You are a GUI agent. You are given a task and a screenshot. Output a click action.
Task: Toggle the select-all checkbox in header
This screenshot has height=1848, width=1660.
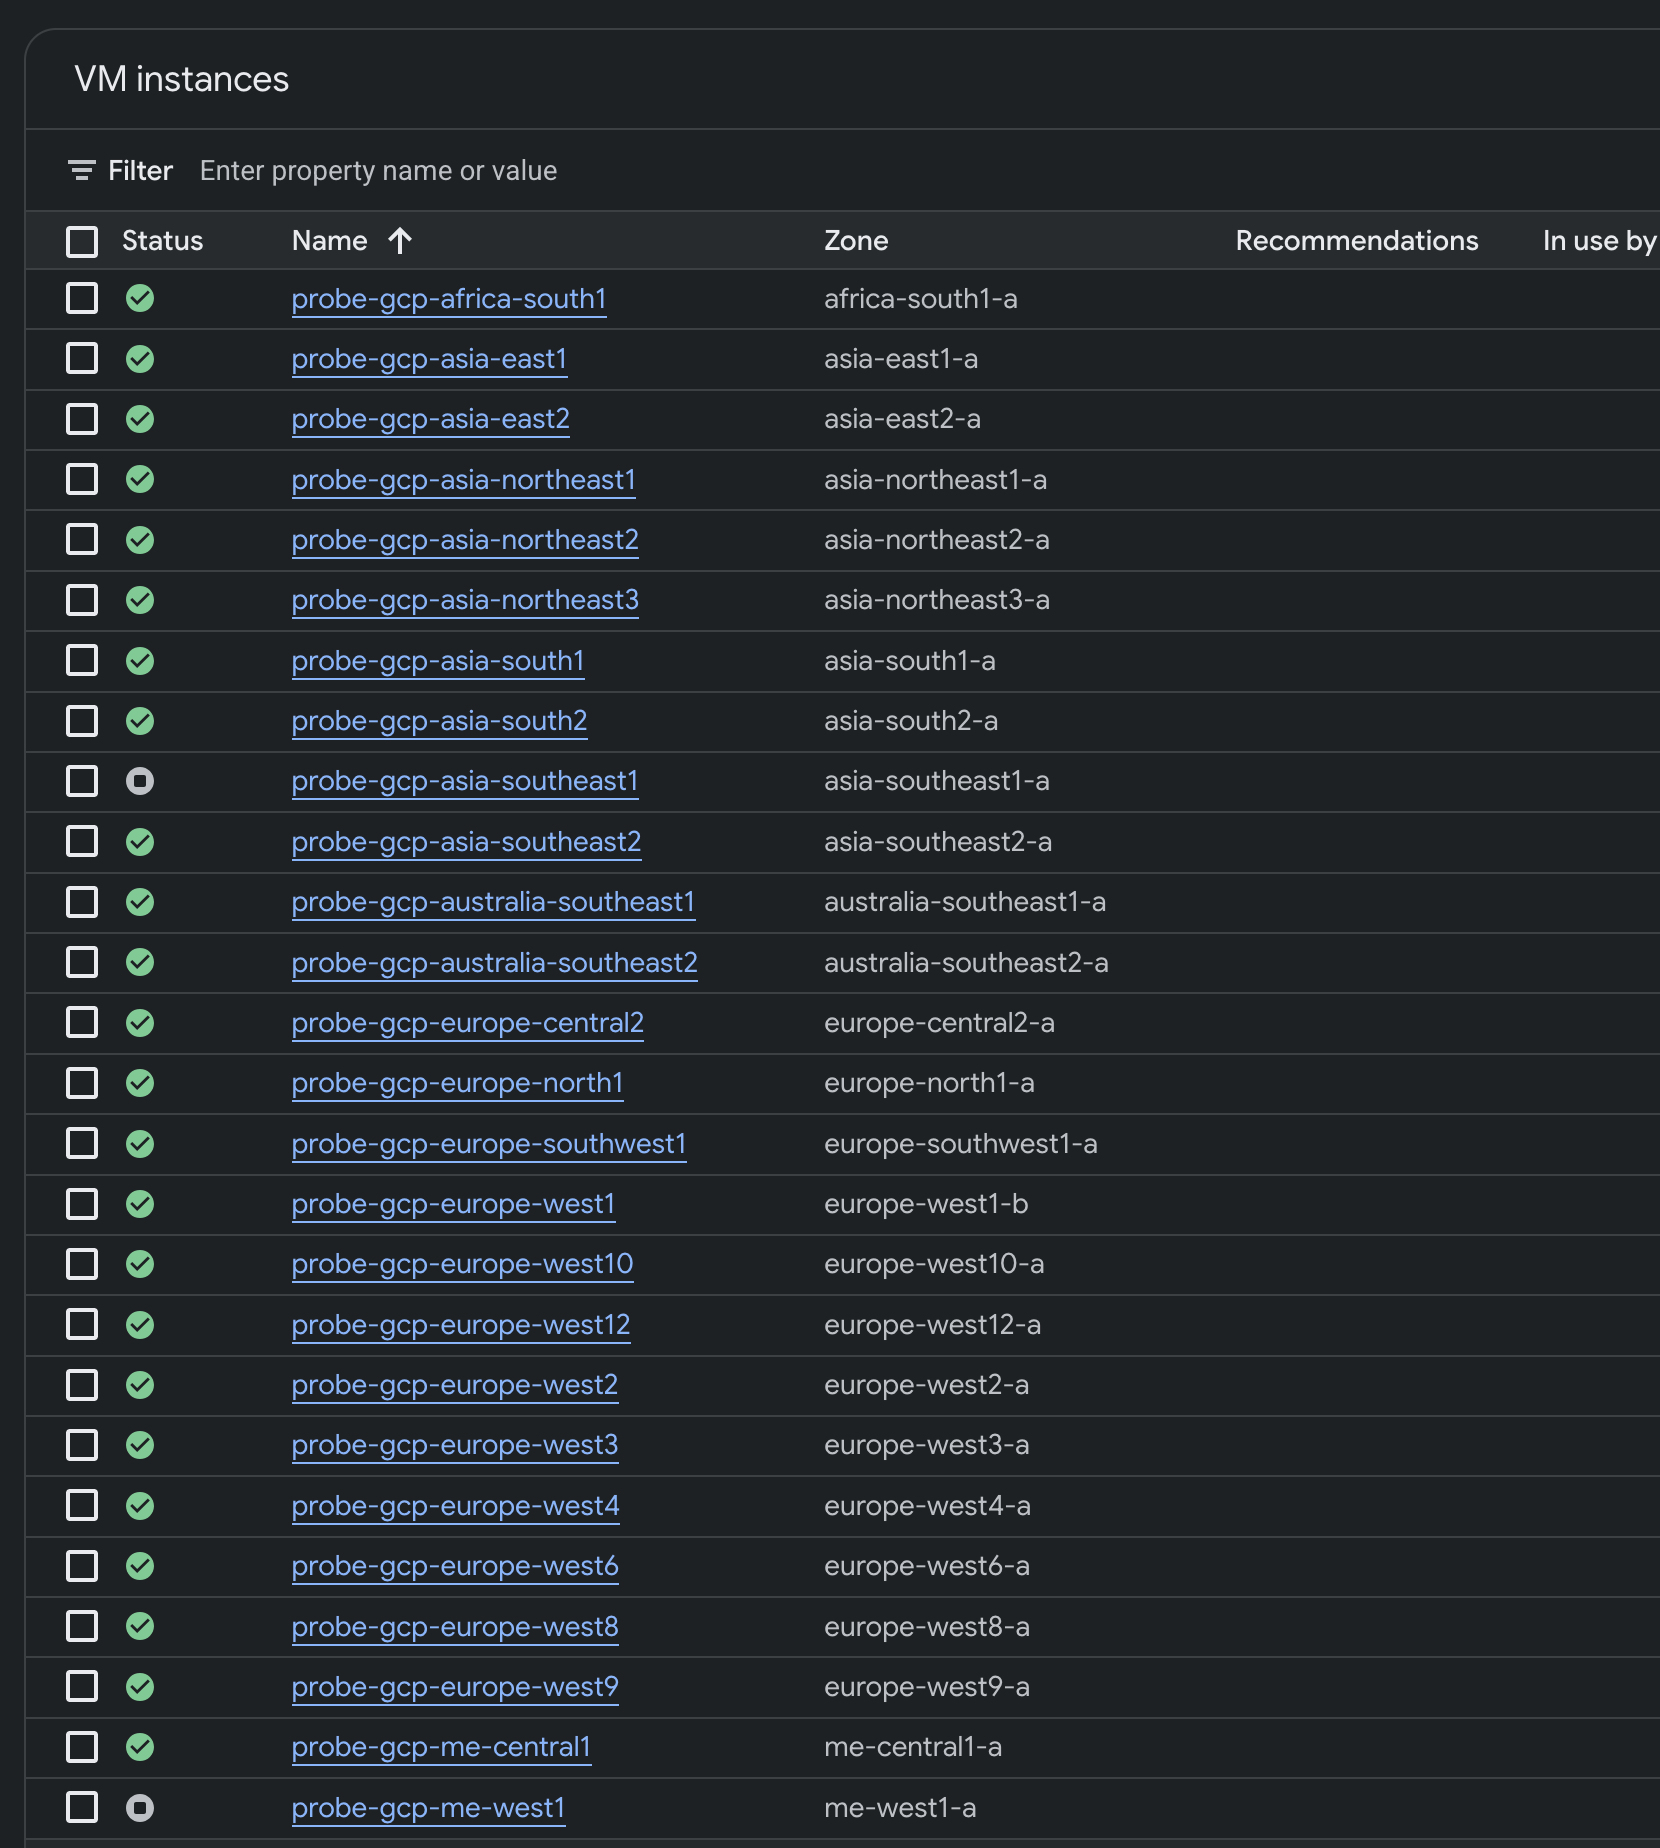[82, 241]
